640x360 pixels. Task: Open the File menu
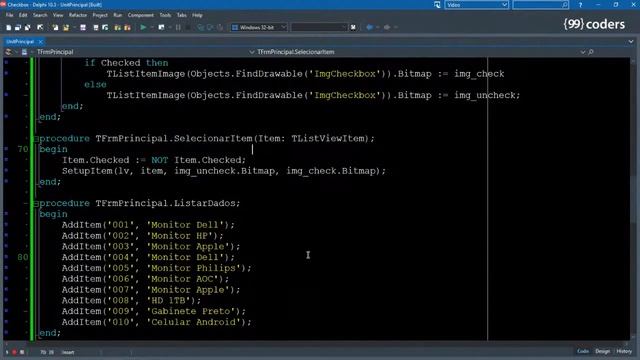(x=9, y=15)
